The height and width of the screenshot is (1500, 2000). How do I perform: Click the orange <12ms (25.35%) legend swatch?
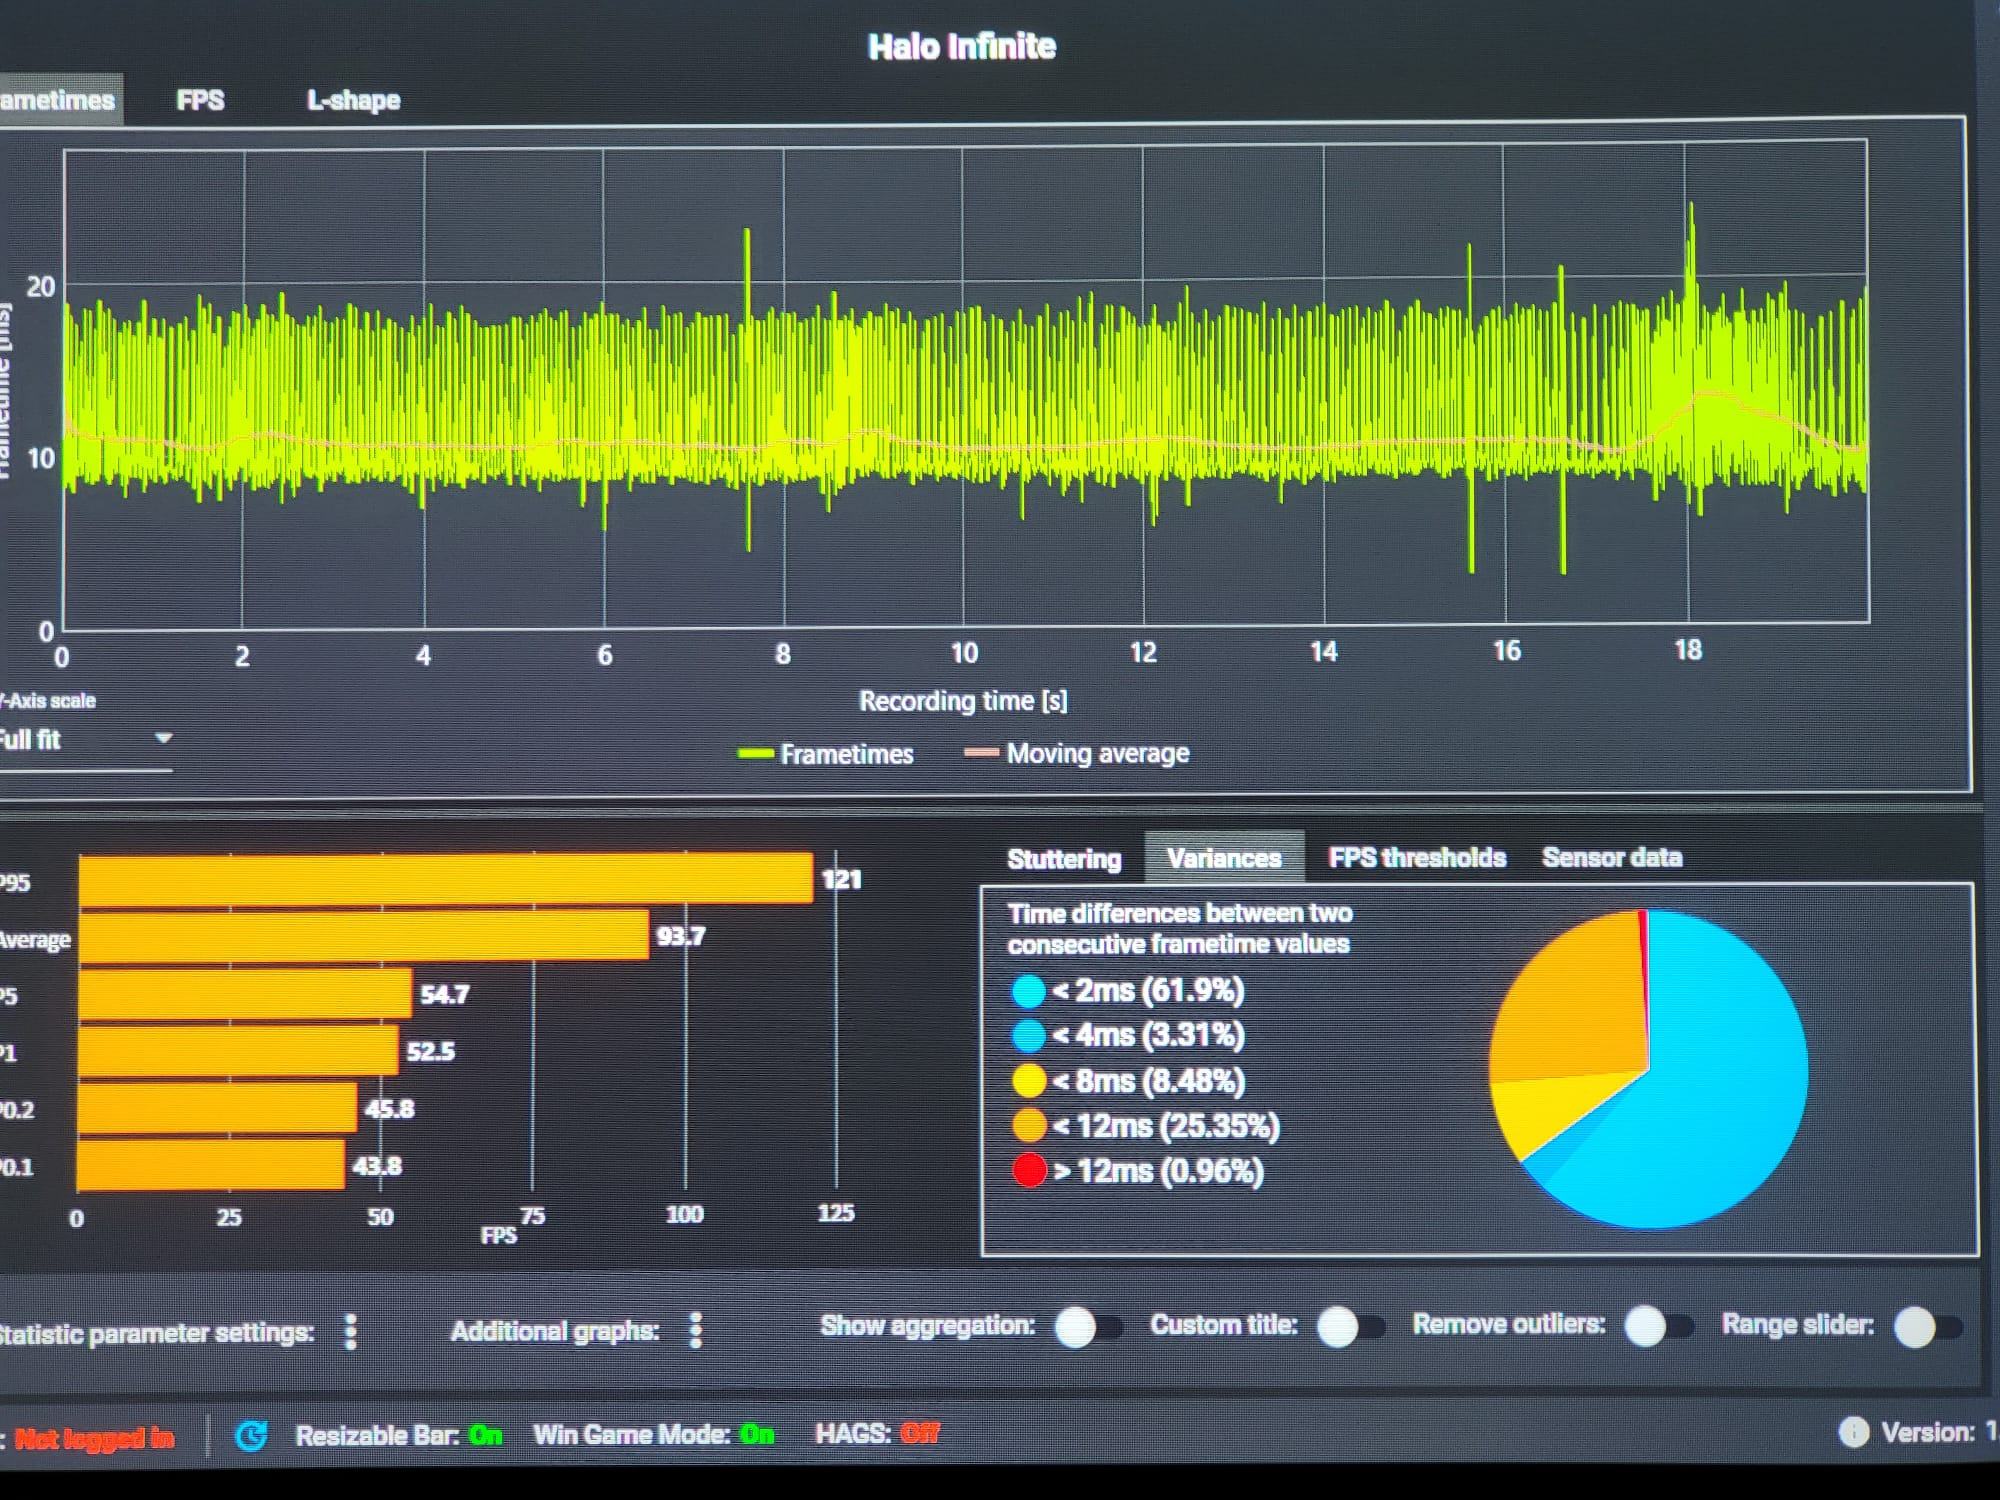(x=1028, y=1126)
